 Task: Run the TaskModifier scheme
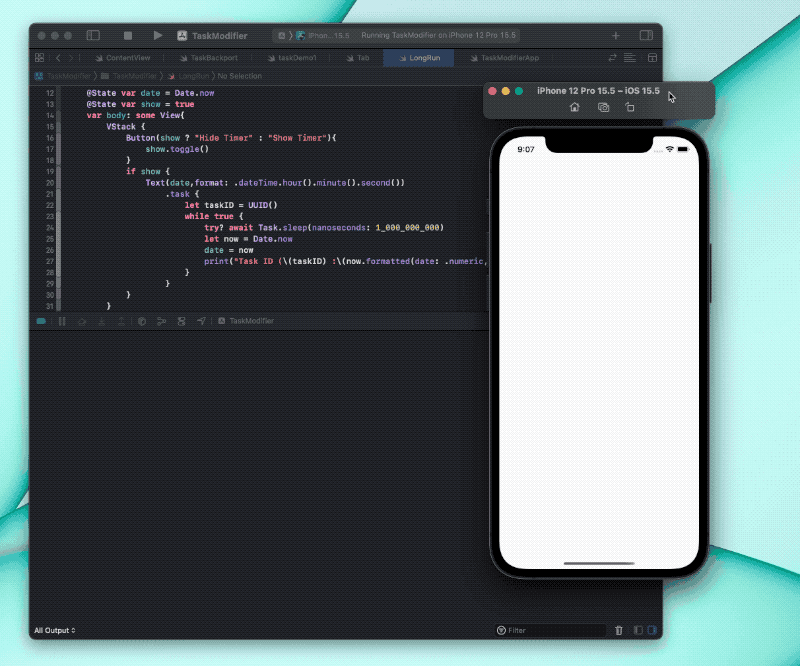click(159, 35)
